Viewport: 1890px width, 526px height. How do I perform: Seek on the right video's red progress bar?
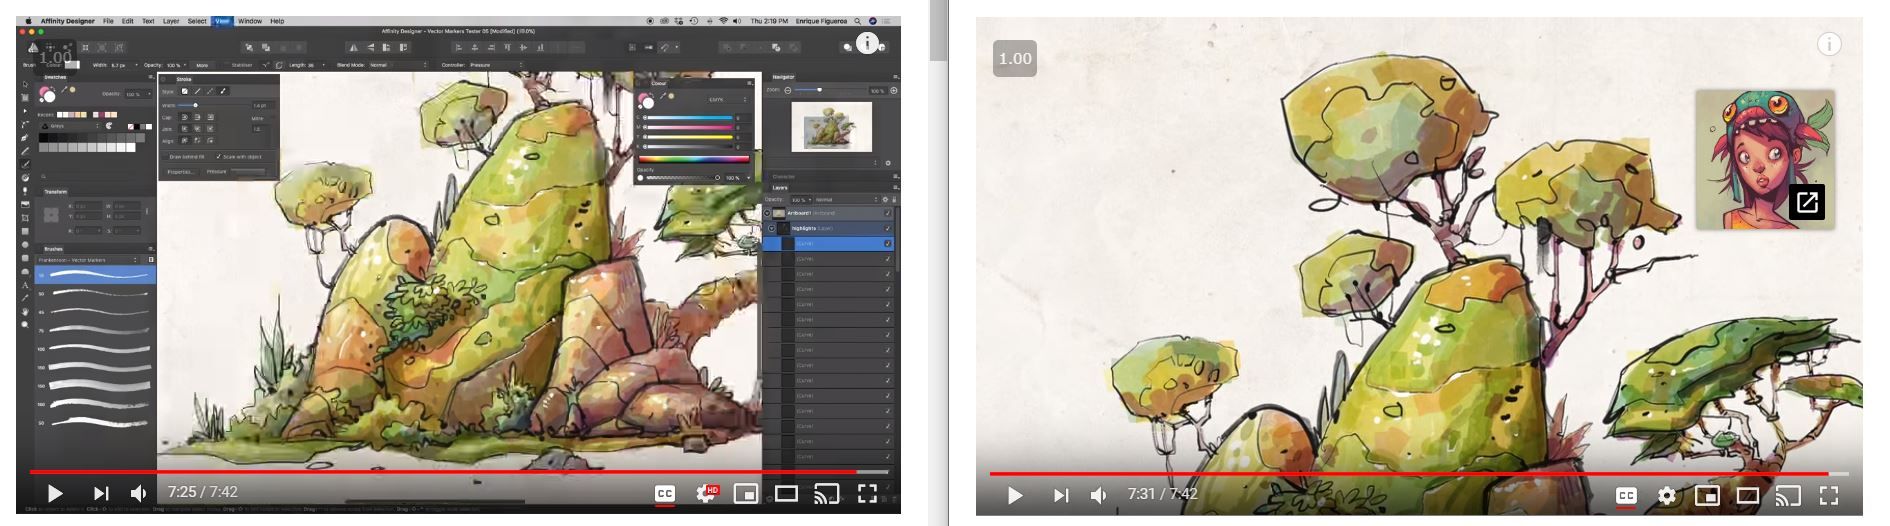coord(1409,473)
